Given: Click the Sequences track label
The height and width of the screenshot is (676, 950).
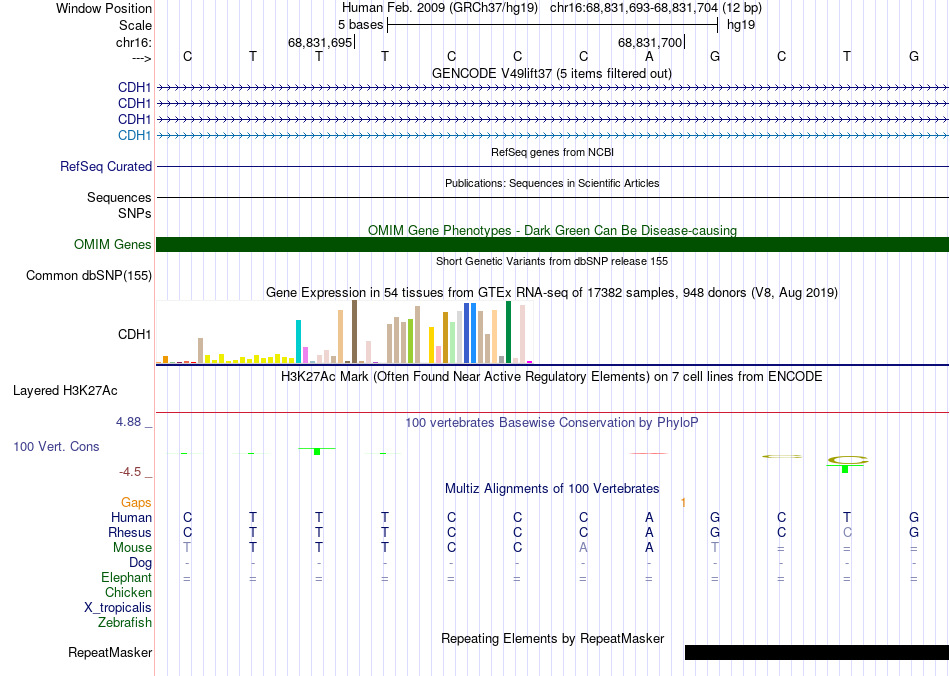Looking at the screenshot, I should point(119,198).
